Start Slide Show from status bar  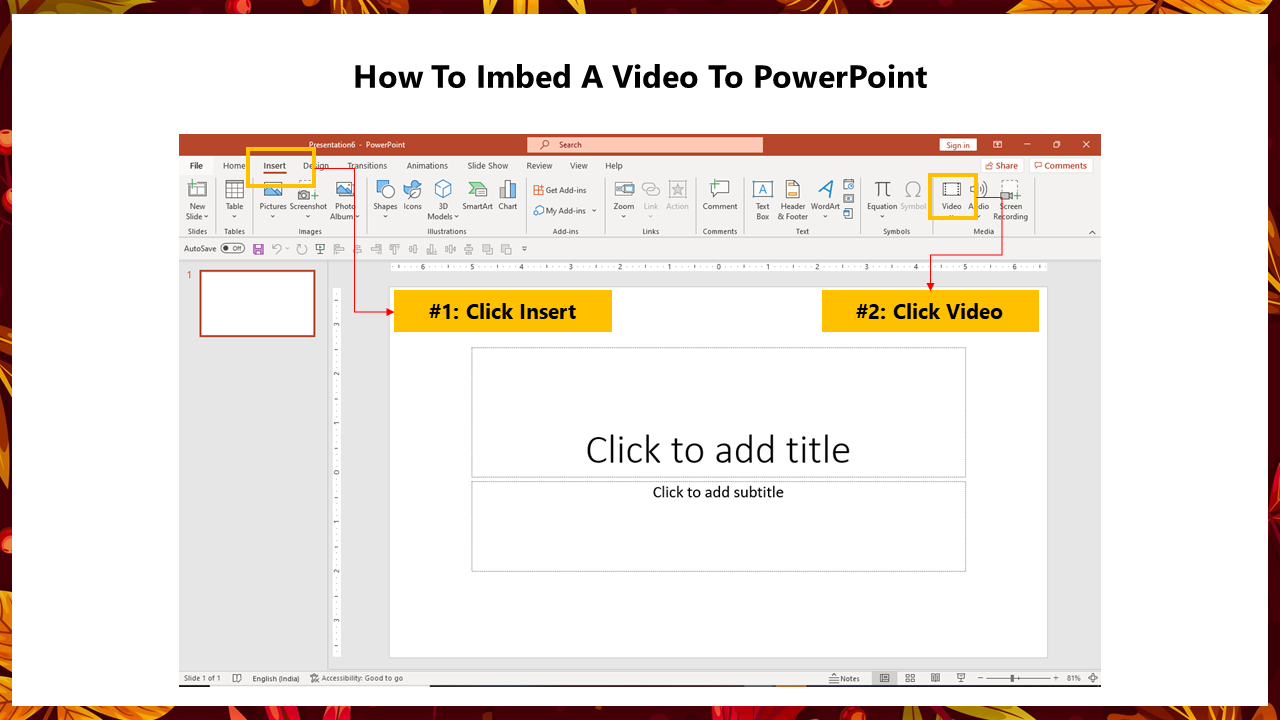coord(960,678)
